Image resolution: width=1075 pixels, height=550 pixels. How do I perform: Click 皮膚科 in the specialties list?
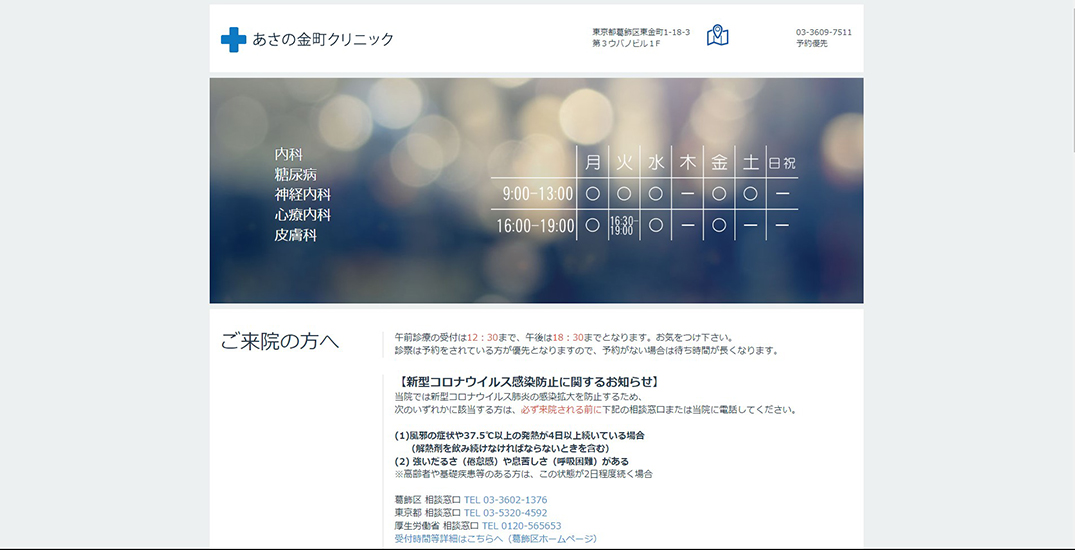tap(296, 235)
